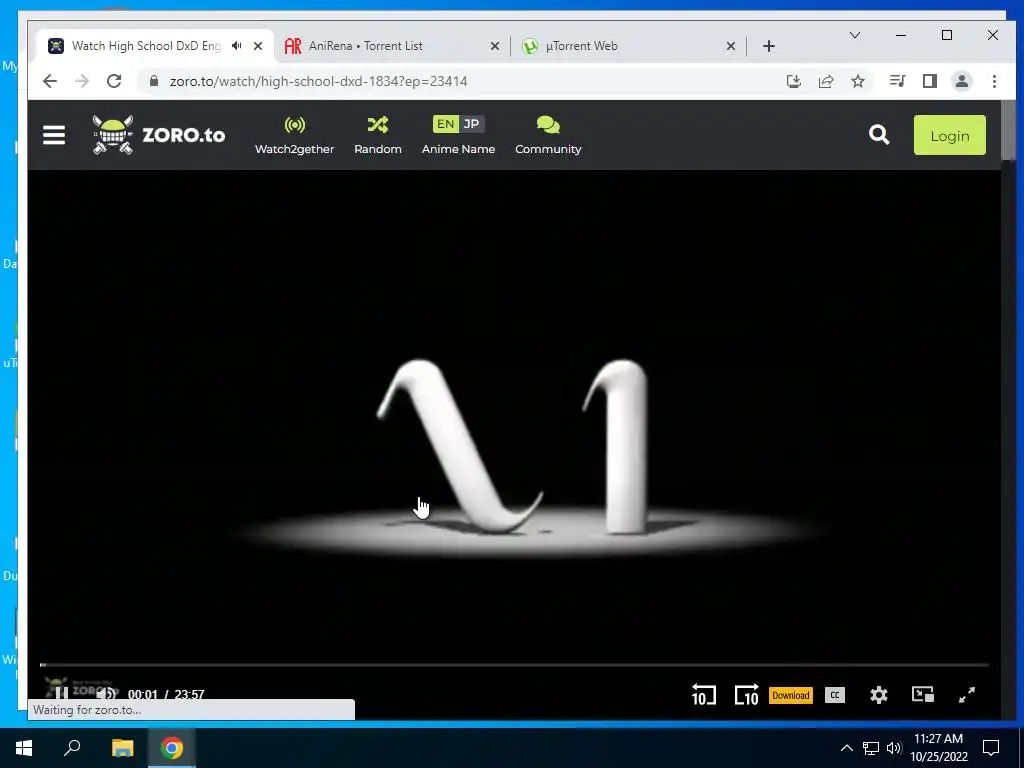Mute the video player volume
Viewport: 1024px width, 768px height.
106,694
